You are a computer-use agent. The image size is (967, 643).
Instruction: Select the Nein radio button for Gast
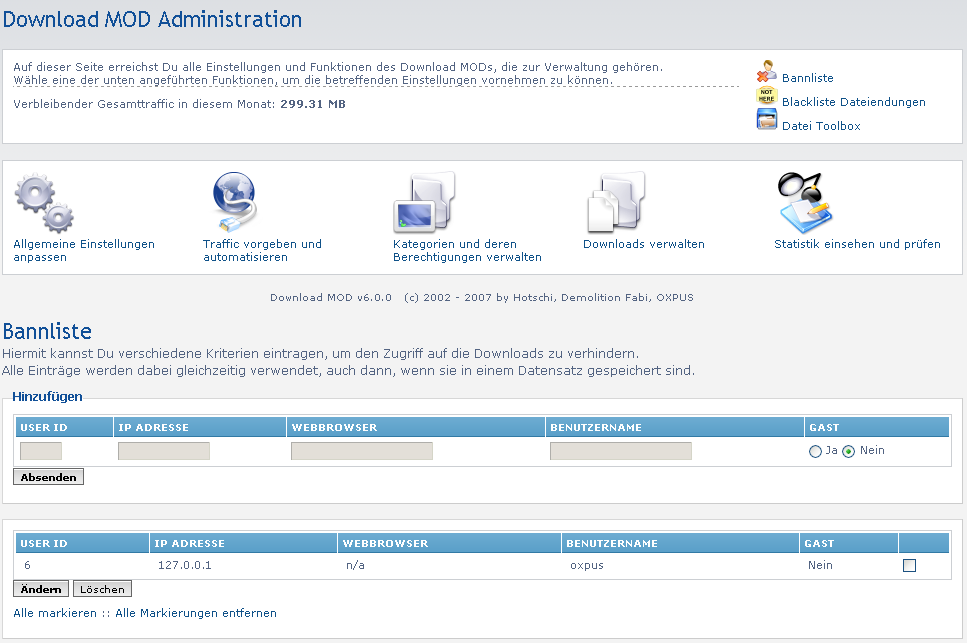(x=849, y=452)
